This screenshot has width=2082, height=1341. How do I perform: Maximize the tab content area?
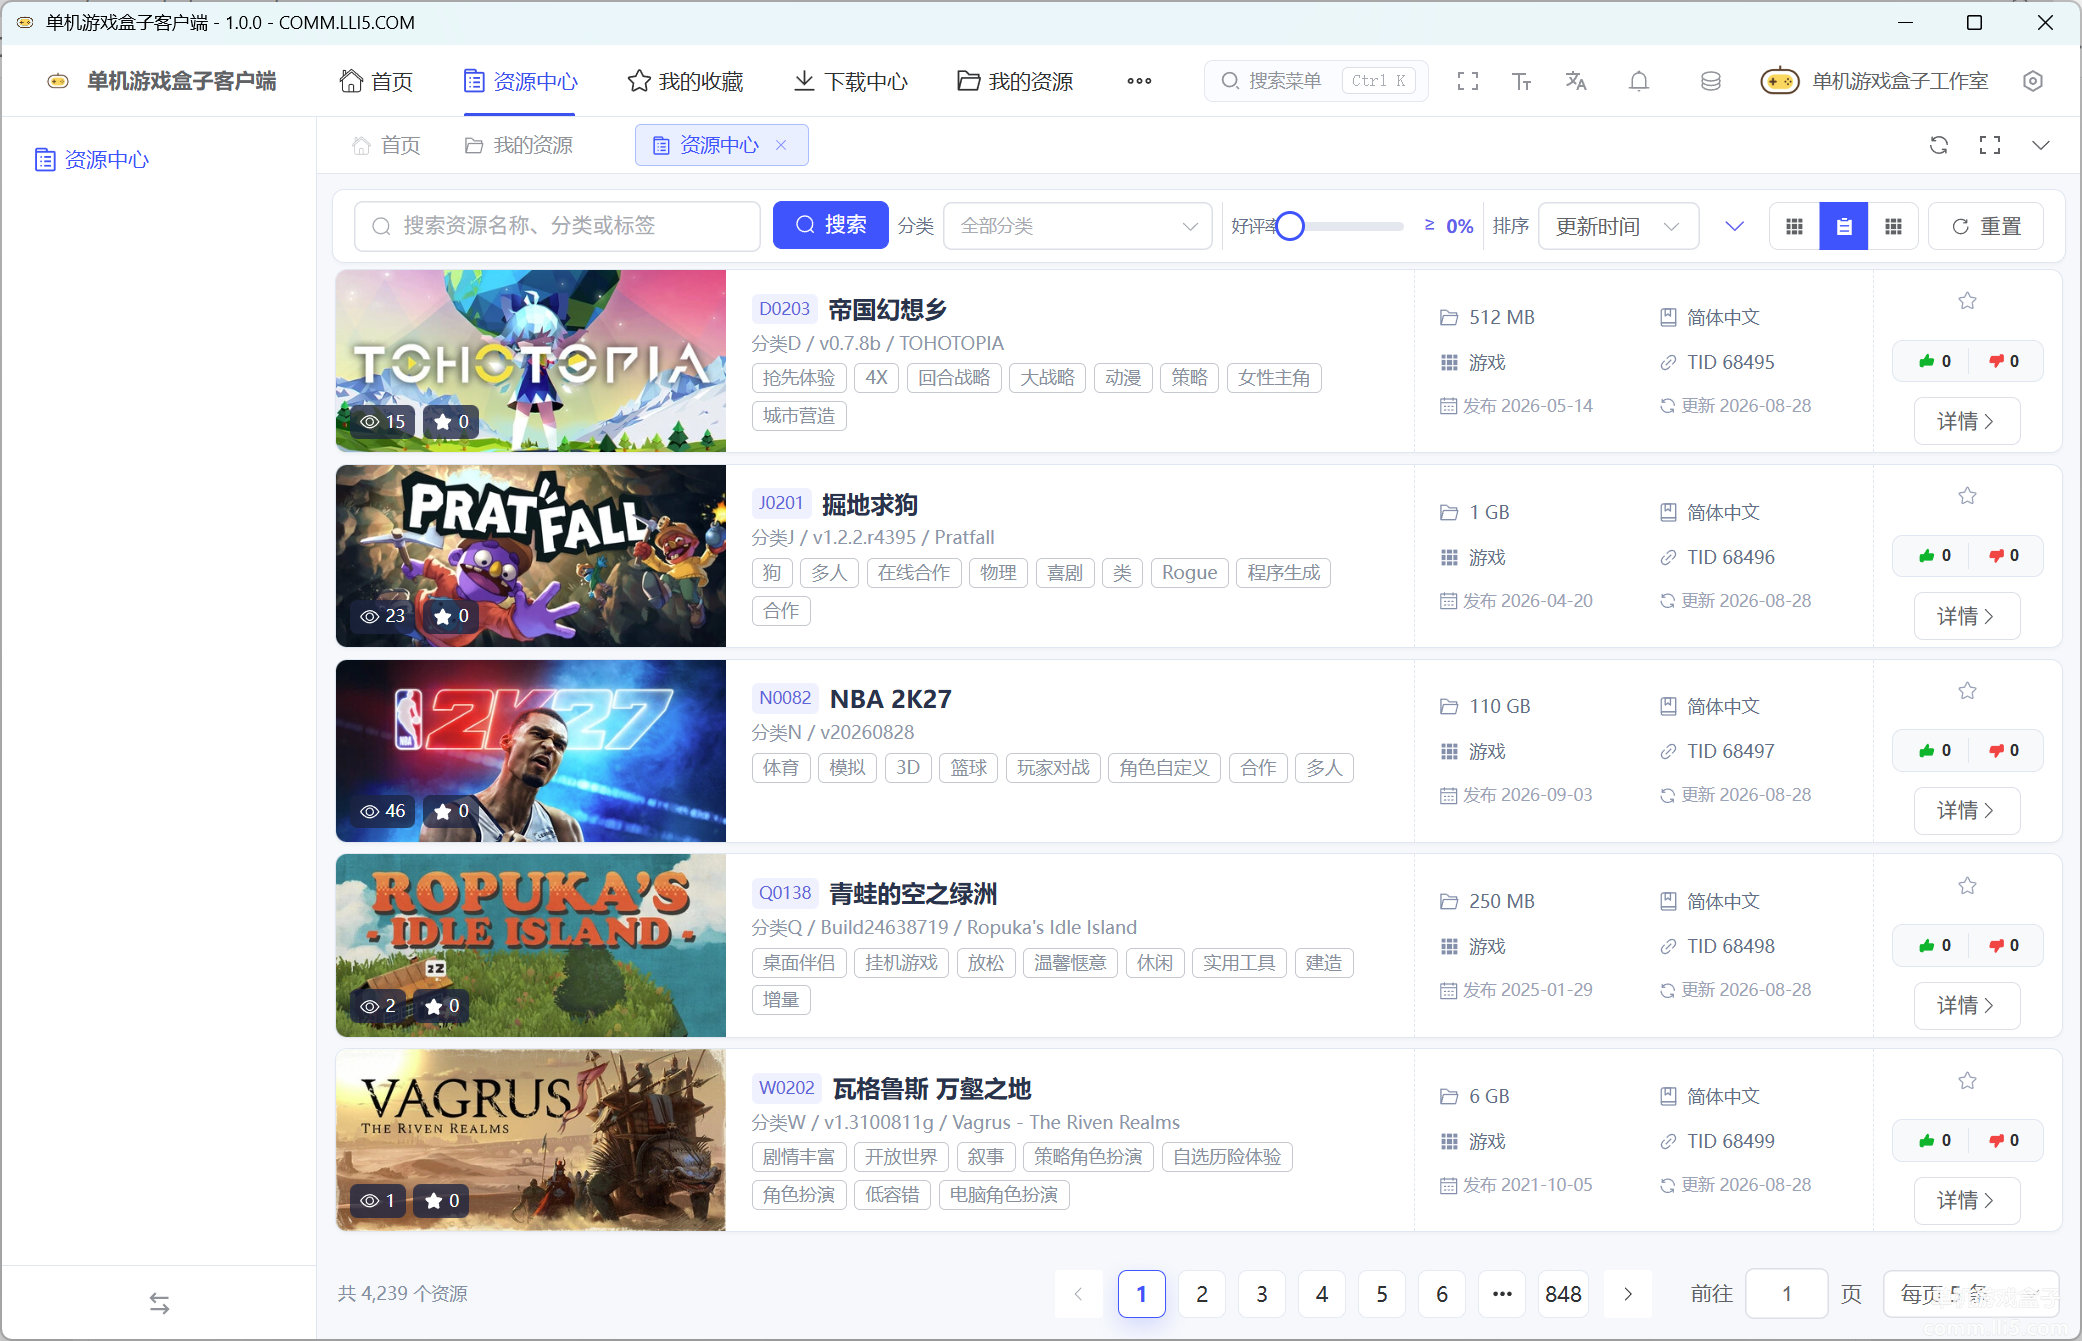pos(1990,145)
